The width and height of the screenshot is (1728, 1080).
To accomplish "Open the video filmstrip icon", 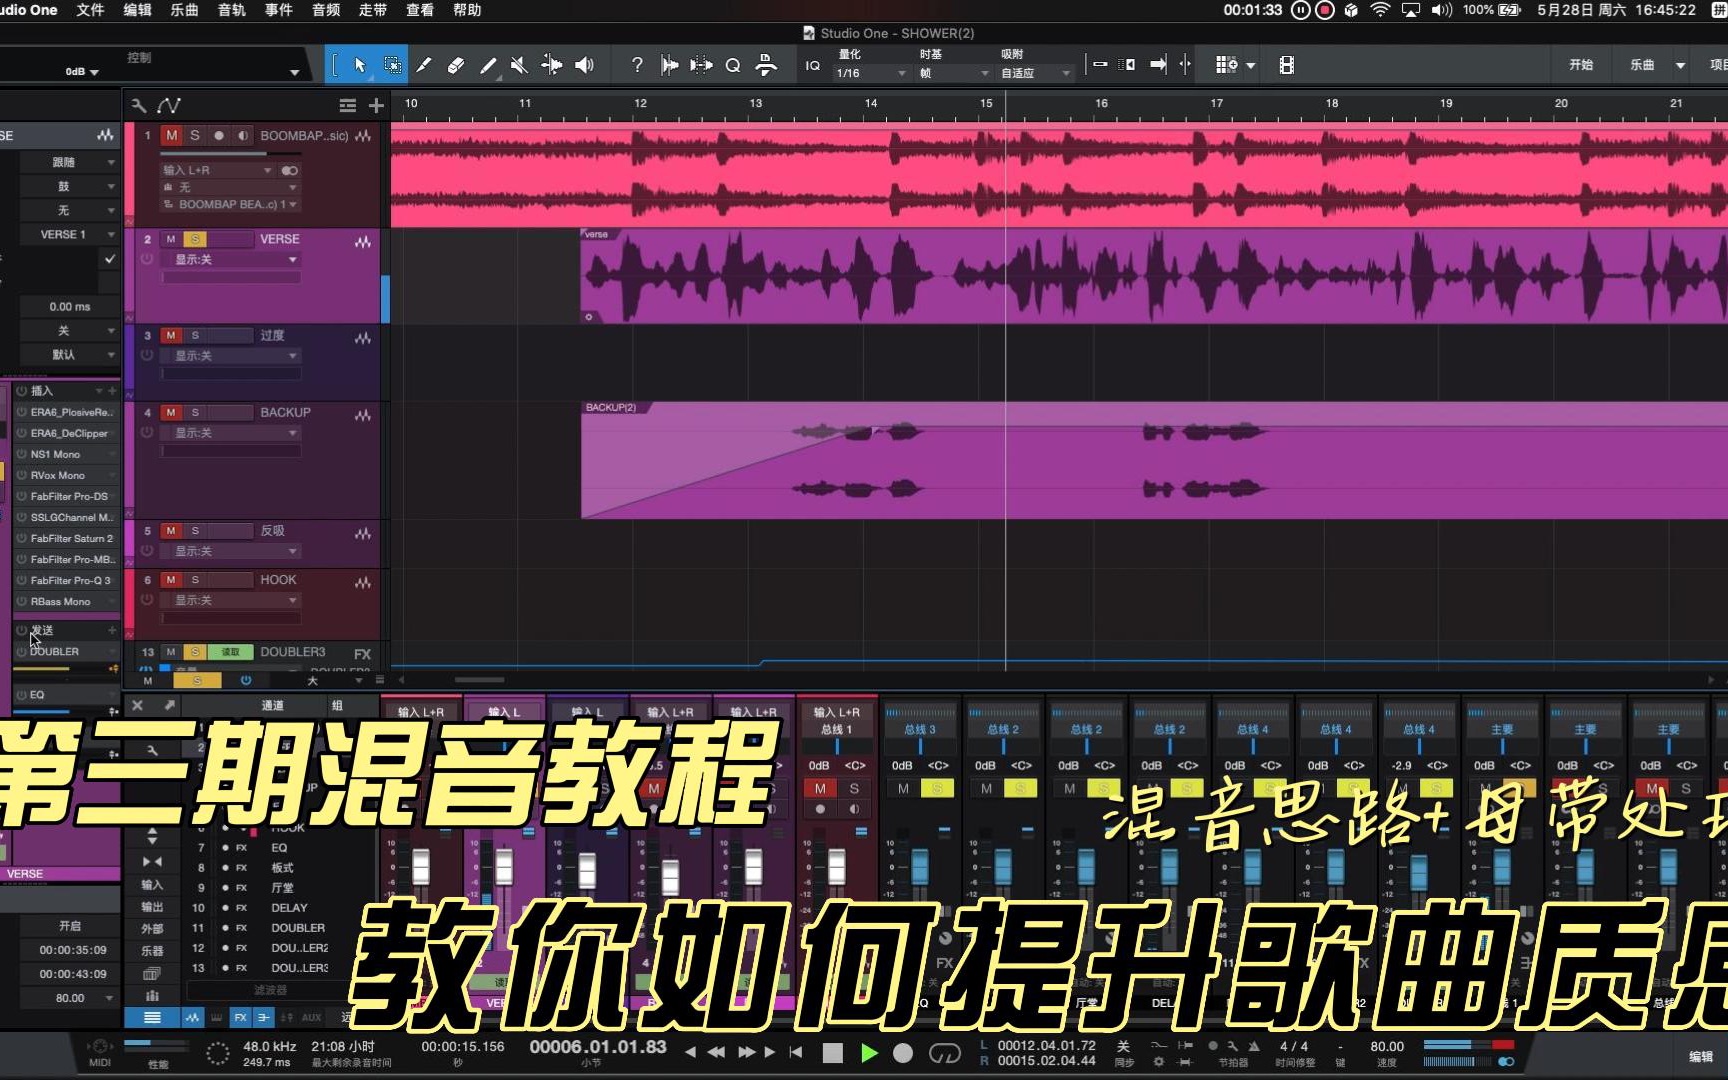I will (1287, 65).
